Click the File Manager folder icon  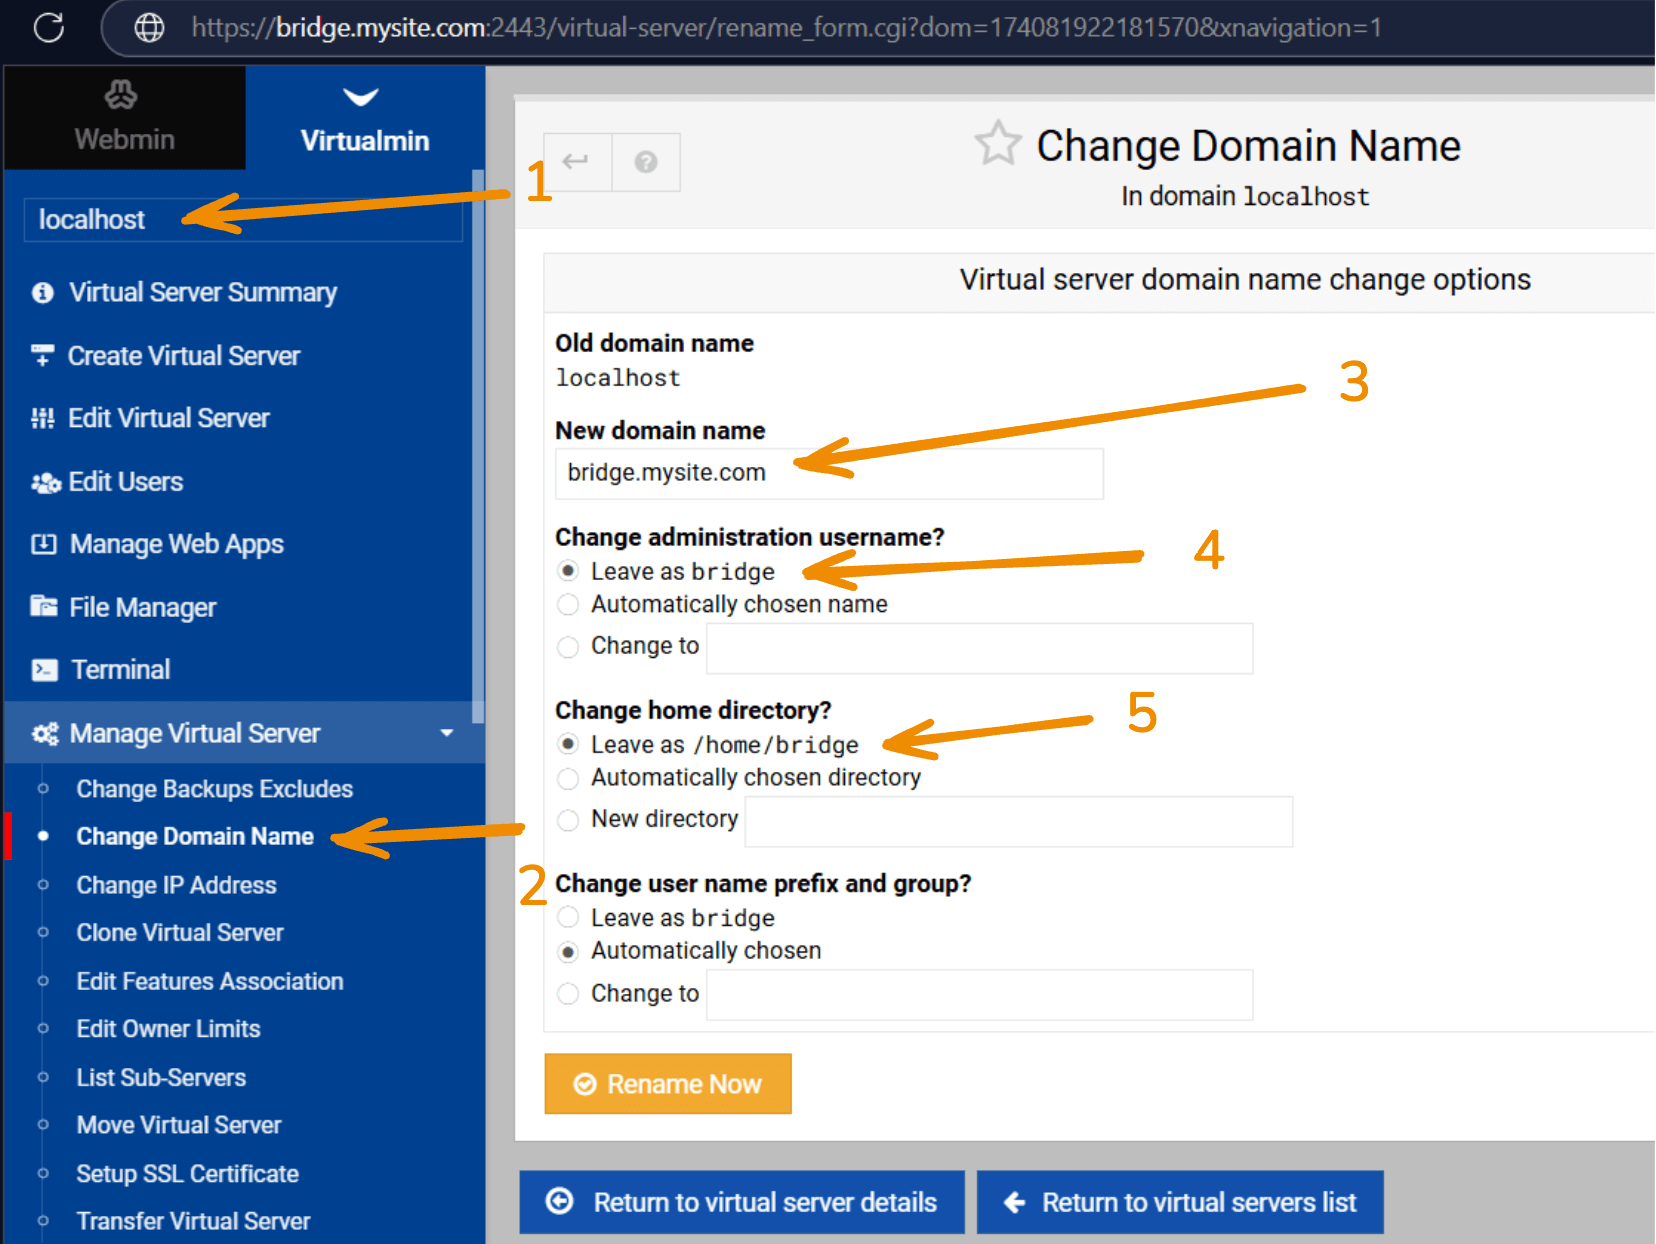click(x=44, y=607)
